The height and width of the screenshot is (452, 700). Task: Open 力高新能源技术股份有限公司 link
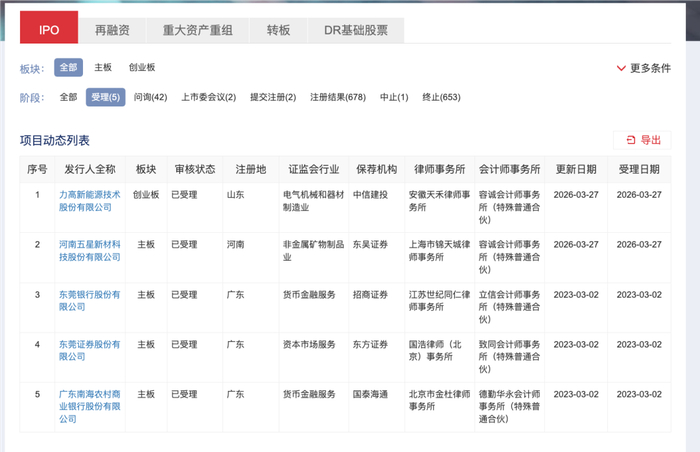click(x=90, y=201)
